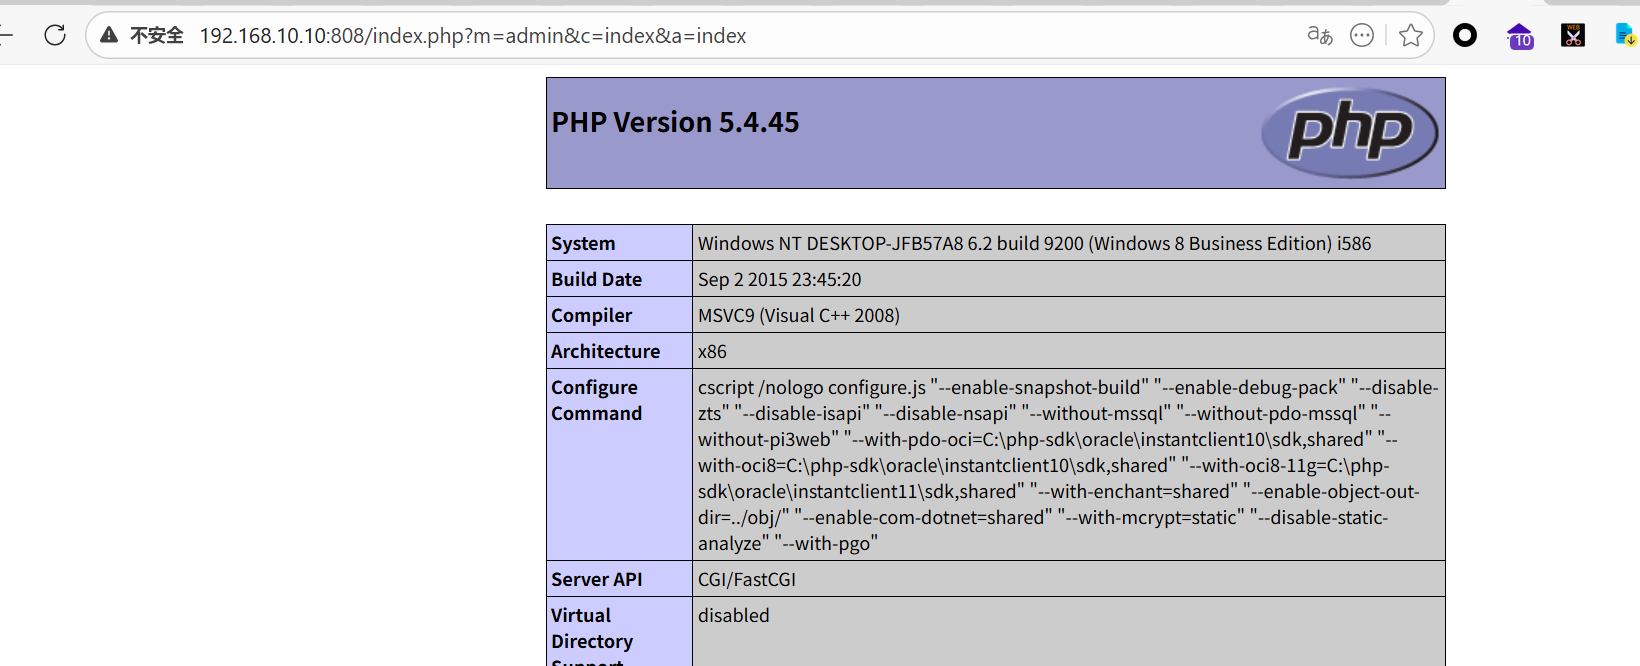Click the 'Architecture' row label

tap(606, 351)
